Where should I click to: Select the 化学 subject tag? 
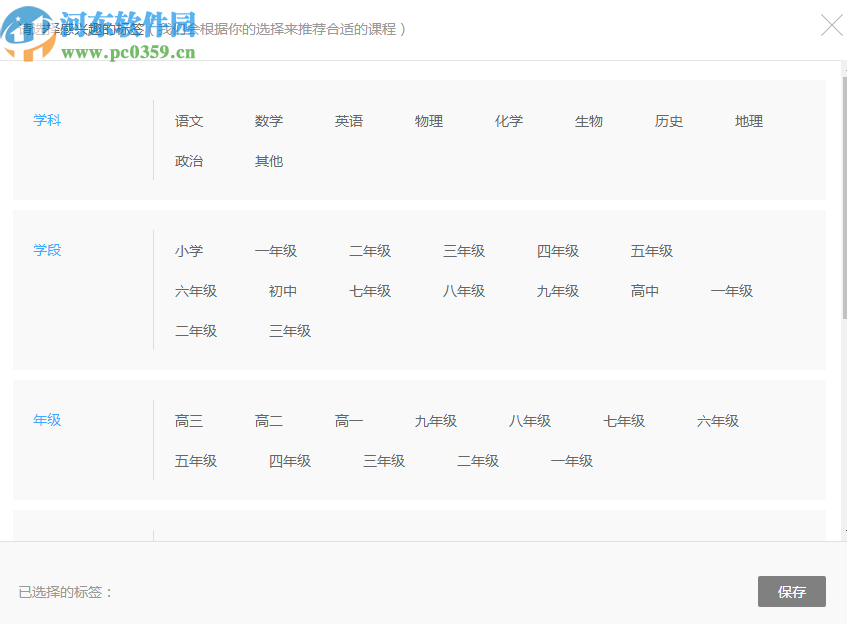point(509,120)
